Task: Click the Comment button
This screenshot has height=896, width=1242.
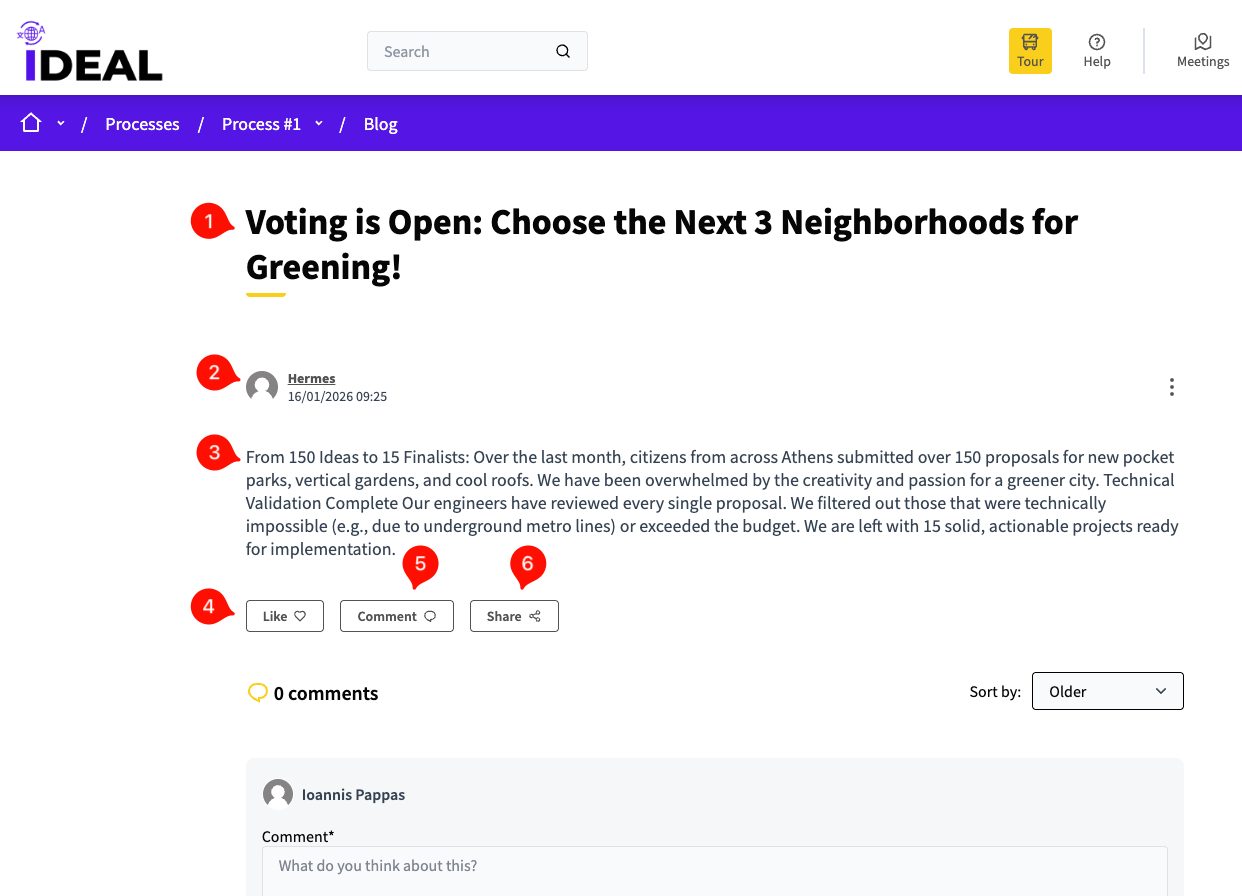Action: point(396,616)
